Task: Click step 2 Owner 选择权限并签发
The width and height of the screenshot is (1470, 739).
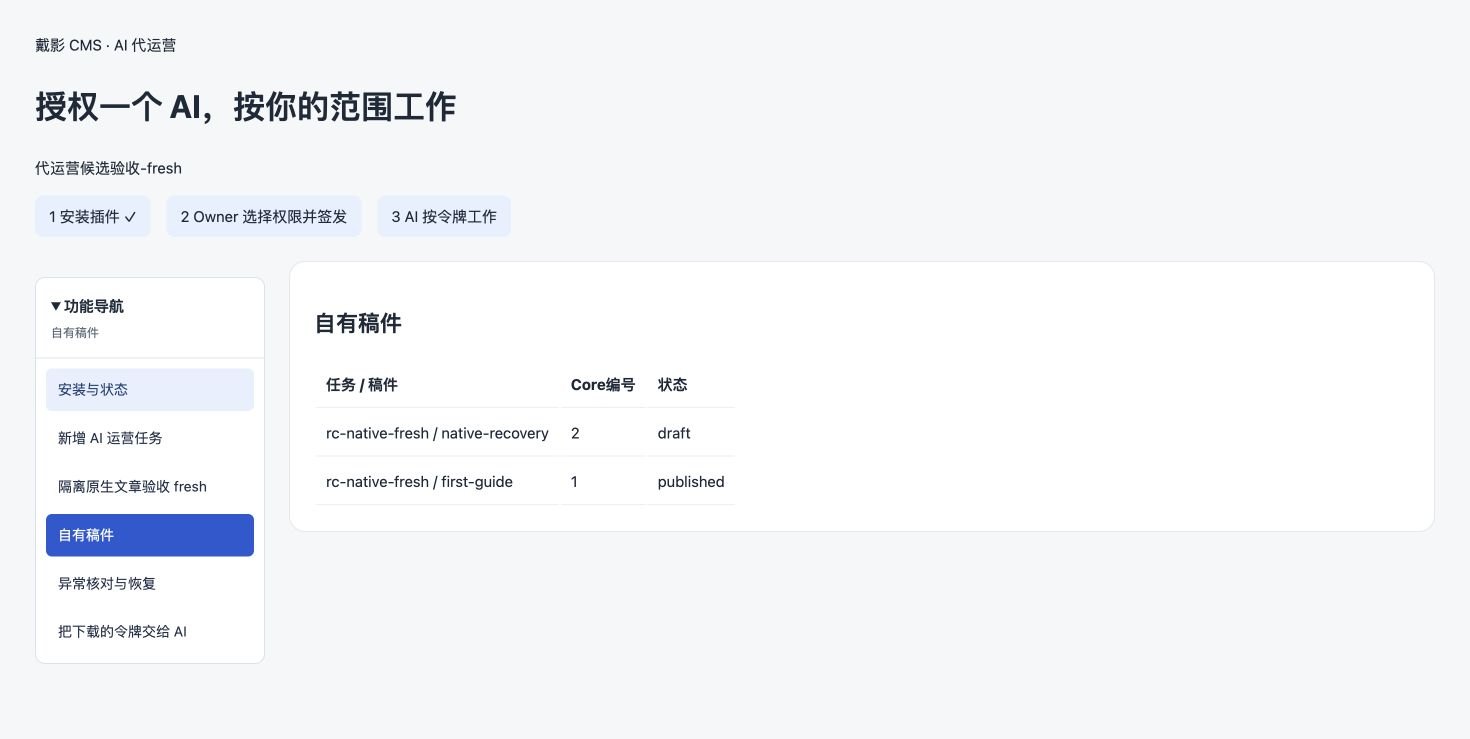Action: [264, 216]
